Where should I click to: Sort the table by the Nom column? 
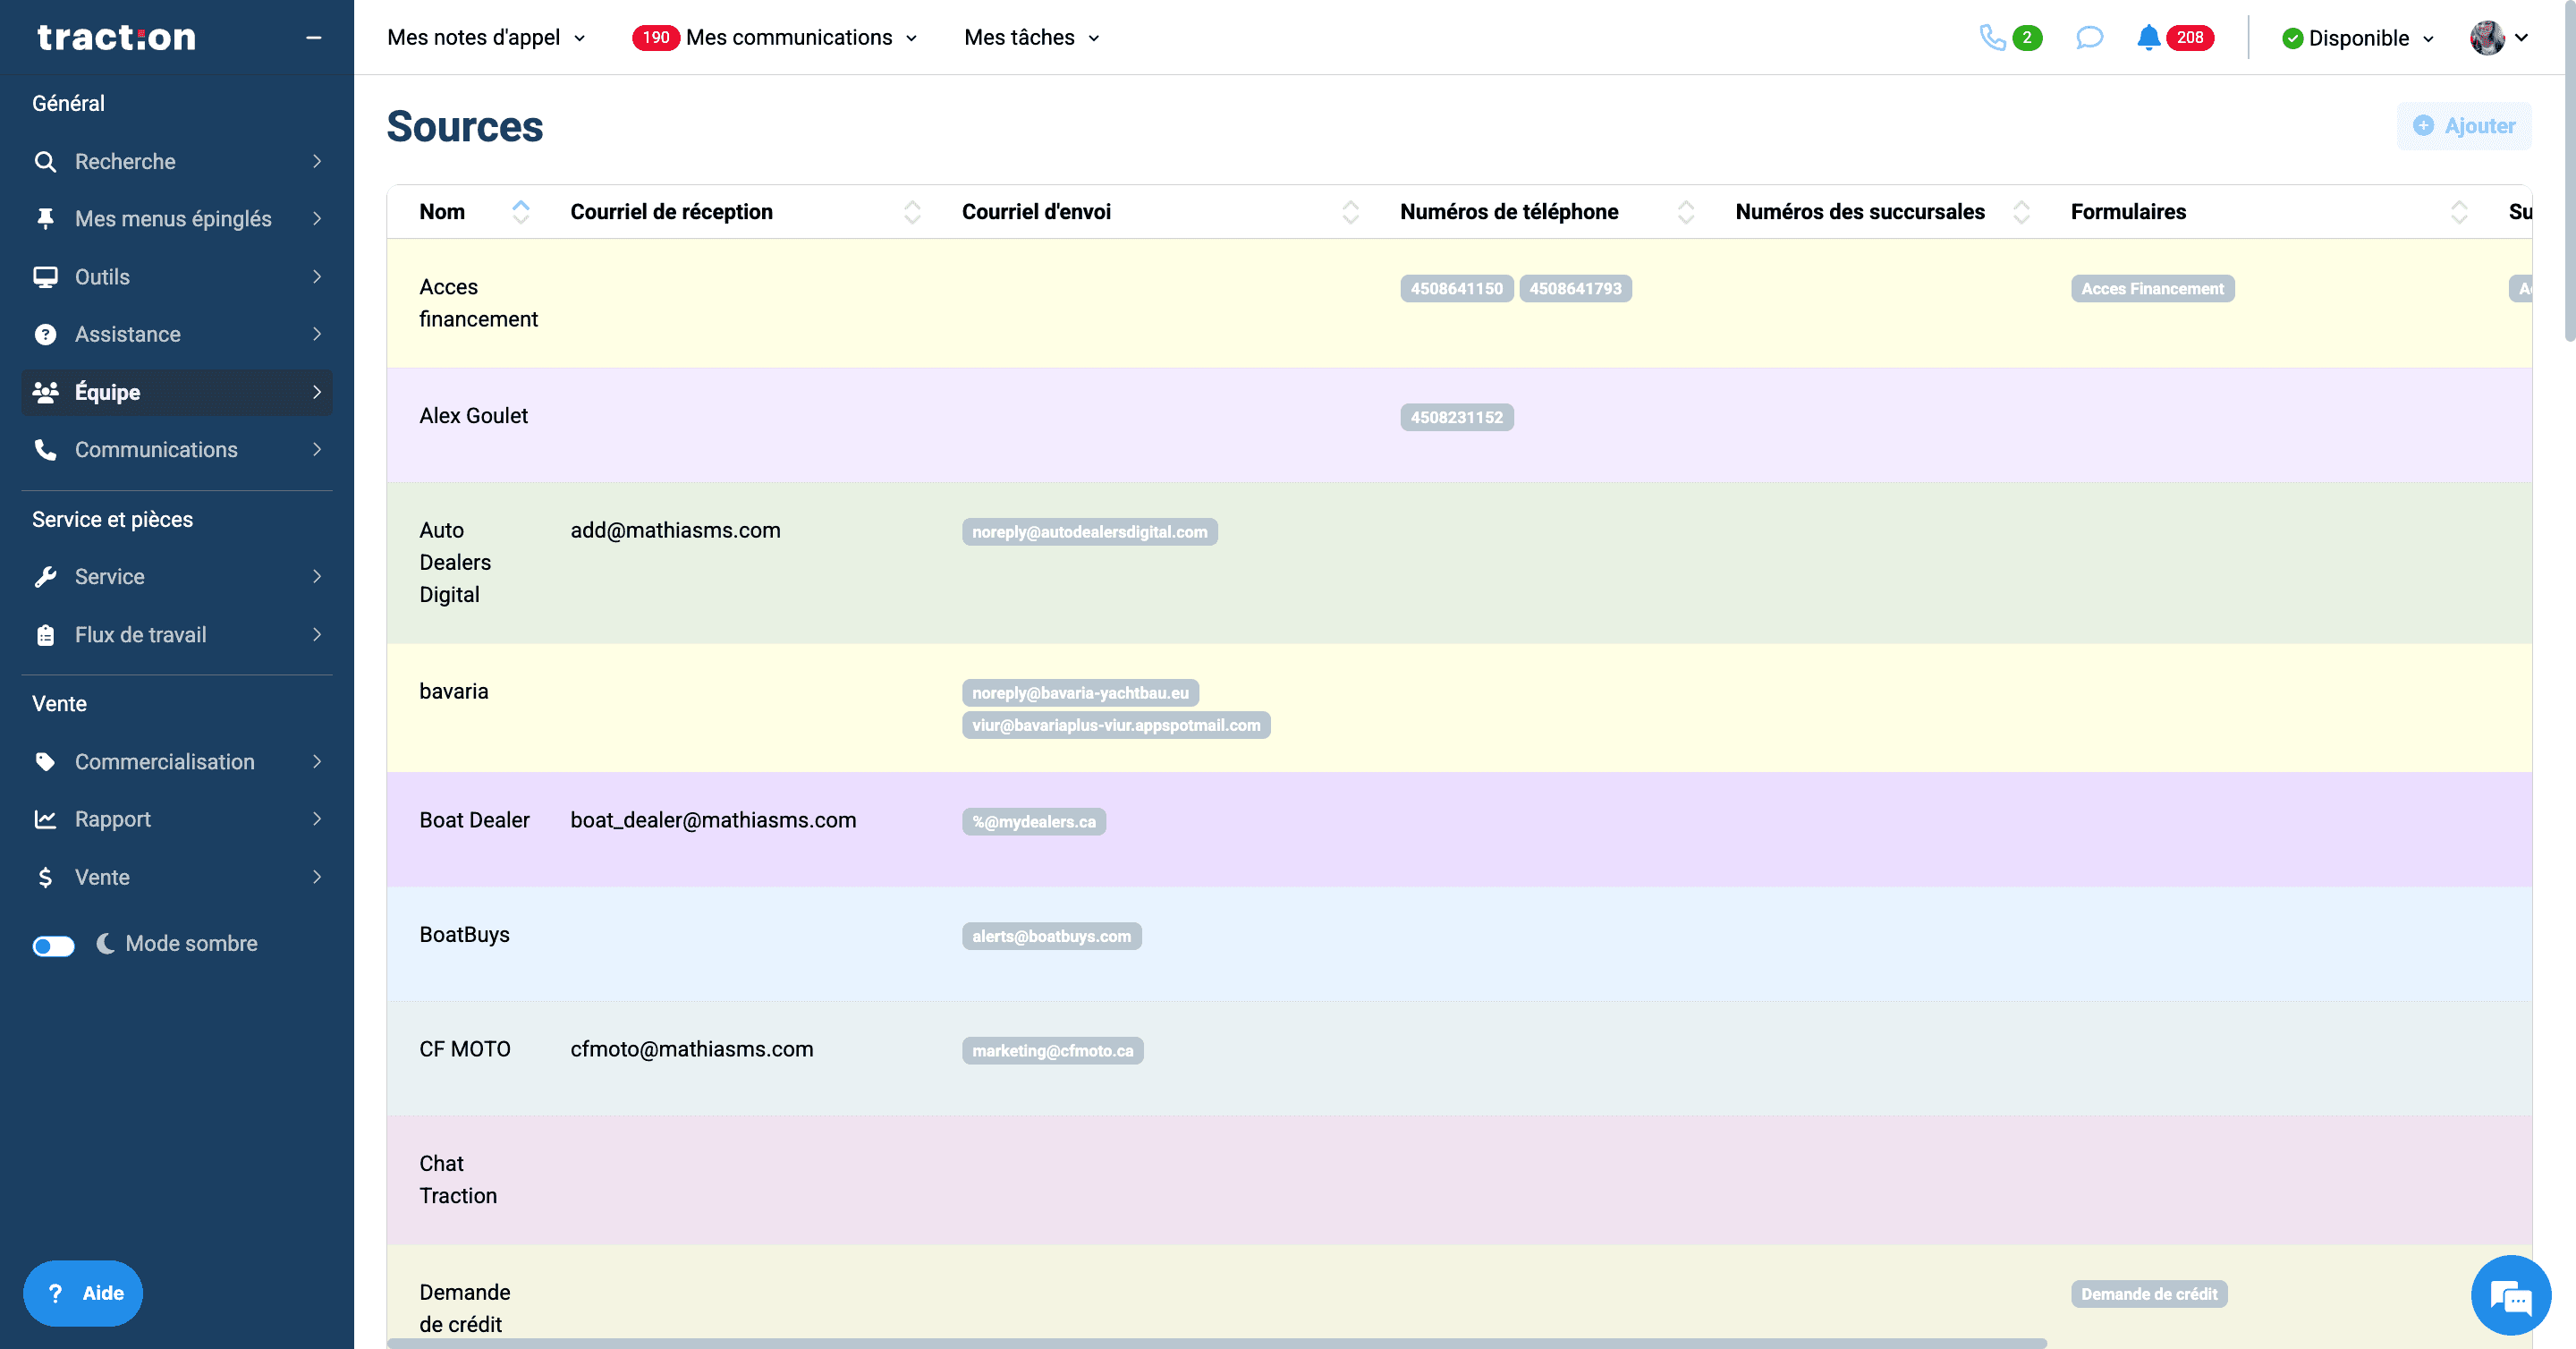click(x=521, y=211)
